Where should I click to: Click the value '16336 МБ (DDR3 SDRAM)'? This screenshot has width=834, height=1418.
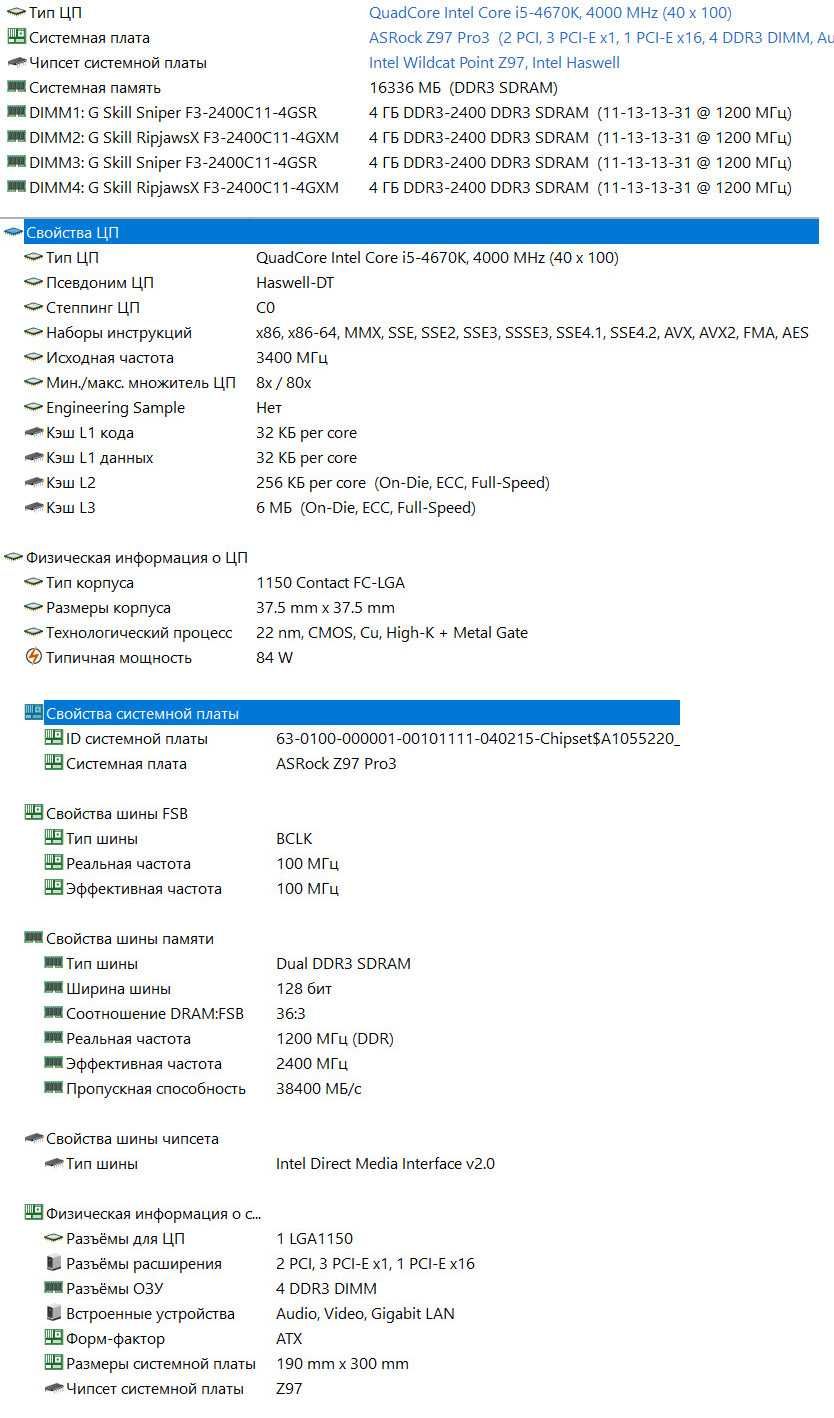463,88
